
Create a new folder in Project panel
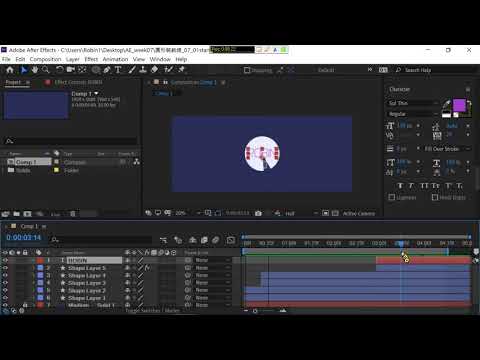[17, 214]
